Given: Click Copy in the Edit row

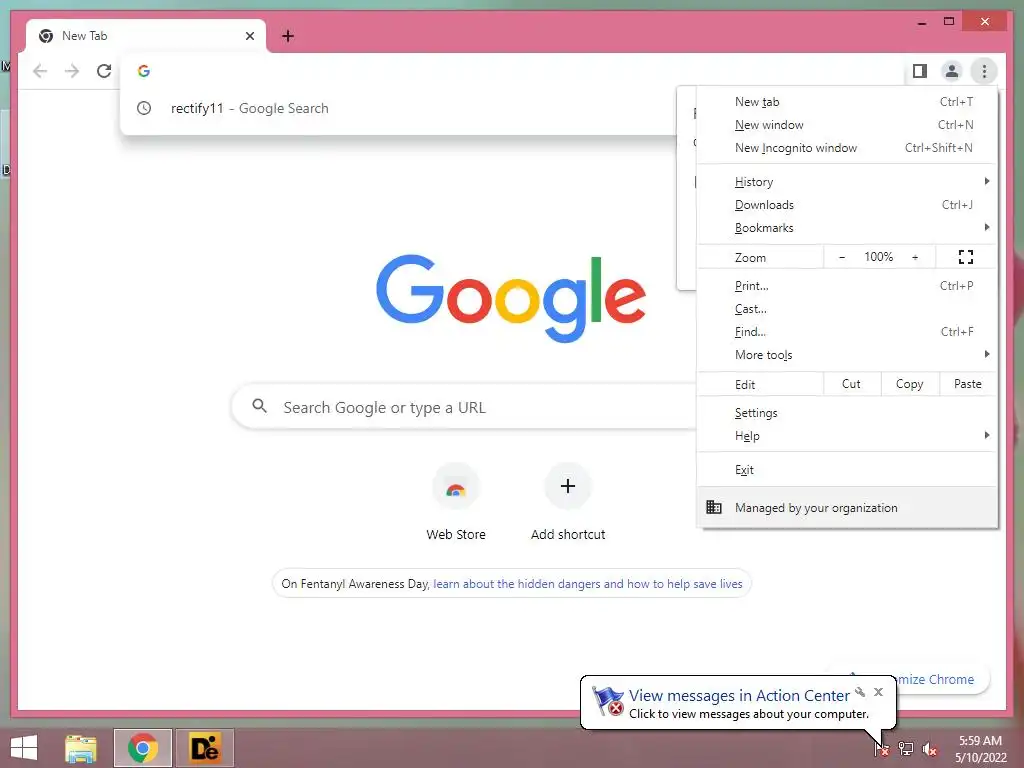Looking at the screenshot, I should (x=910, y=384).
